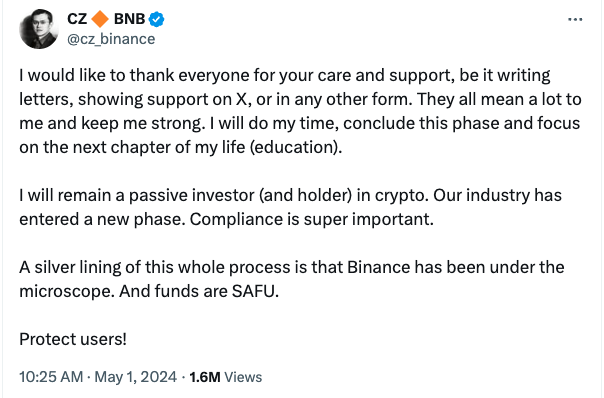Image resolution: width=604 pixels, height=398 pixels.
Task: Click the word "Binance" in the tweet body
Action: [379, 267]
